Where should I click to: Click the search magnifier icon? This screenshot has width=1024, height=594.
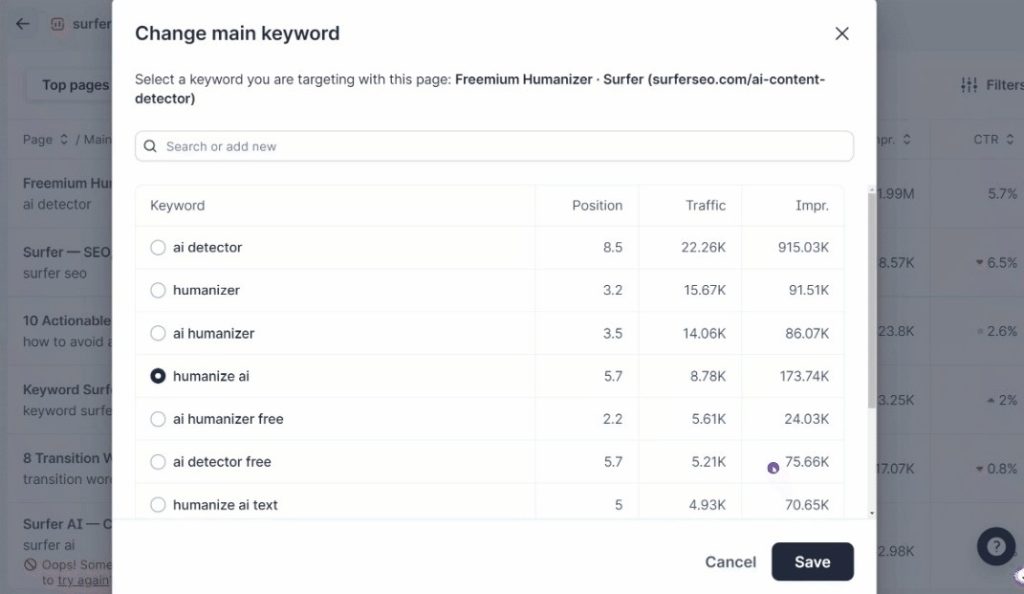point(151,146)
